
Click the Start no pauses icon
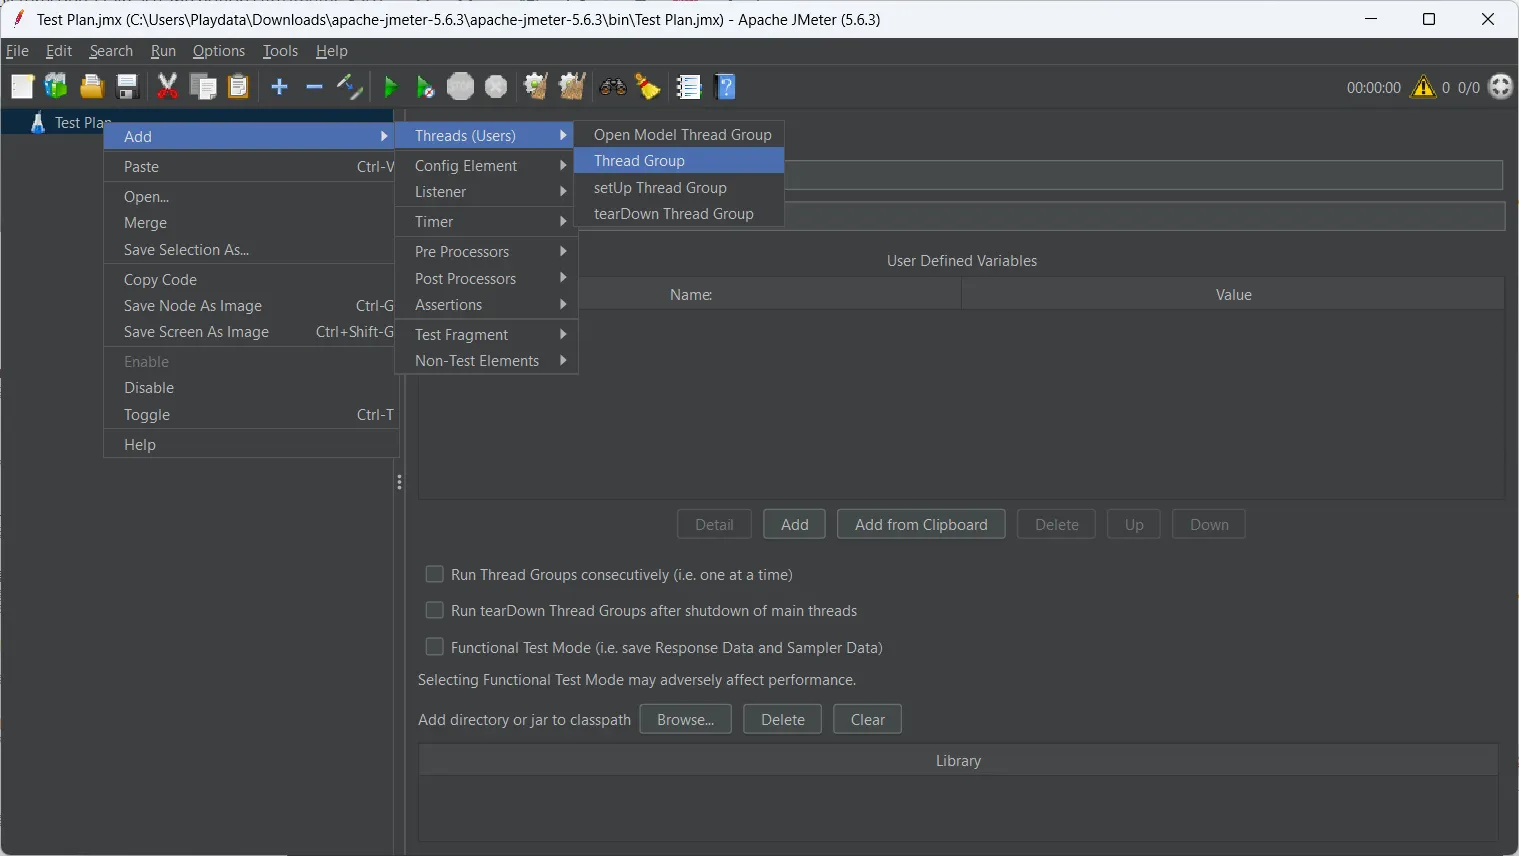click(425, 87)
